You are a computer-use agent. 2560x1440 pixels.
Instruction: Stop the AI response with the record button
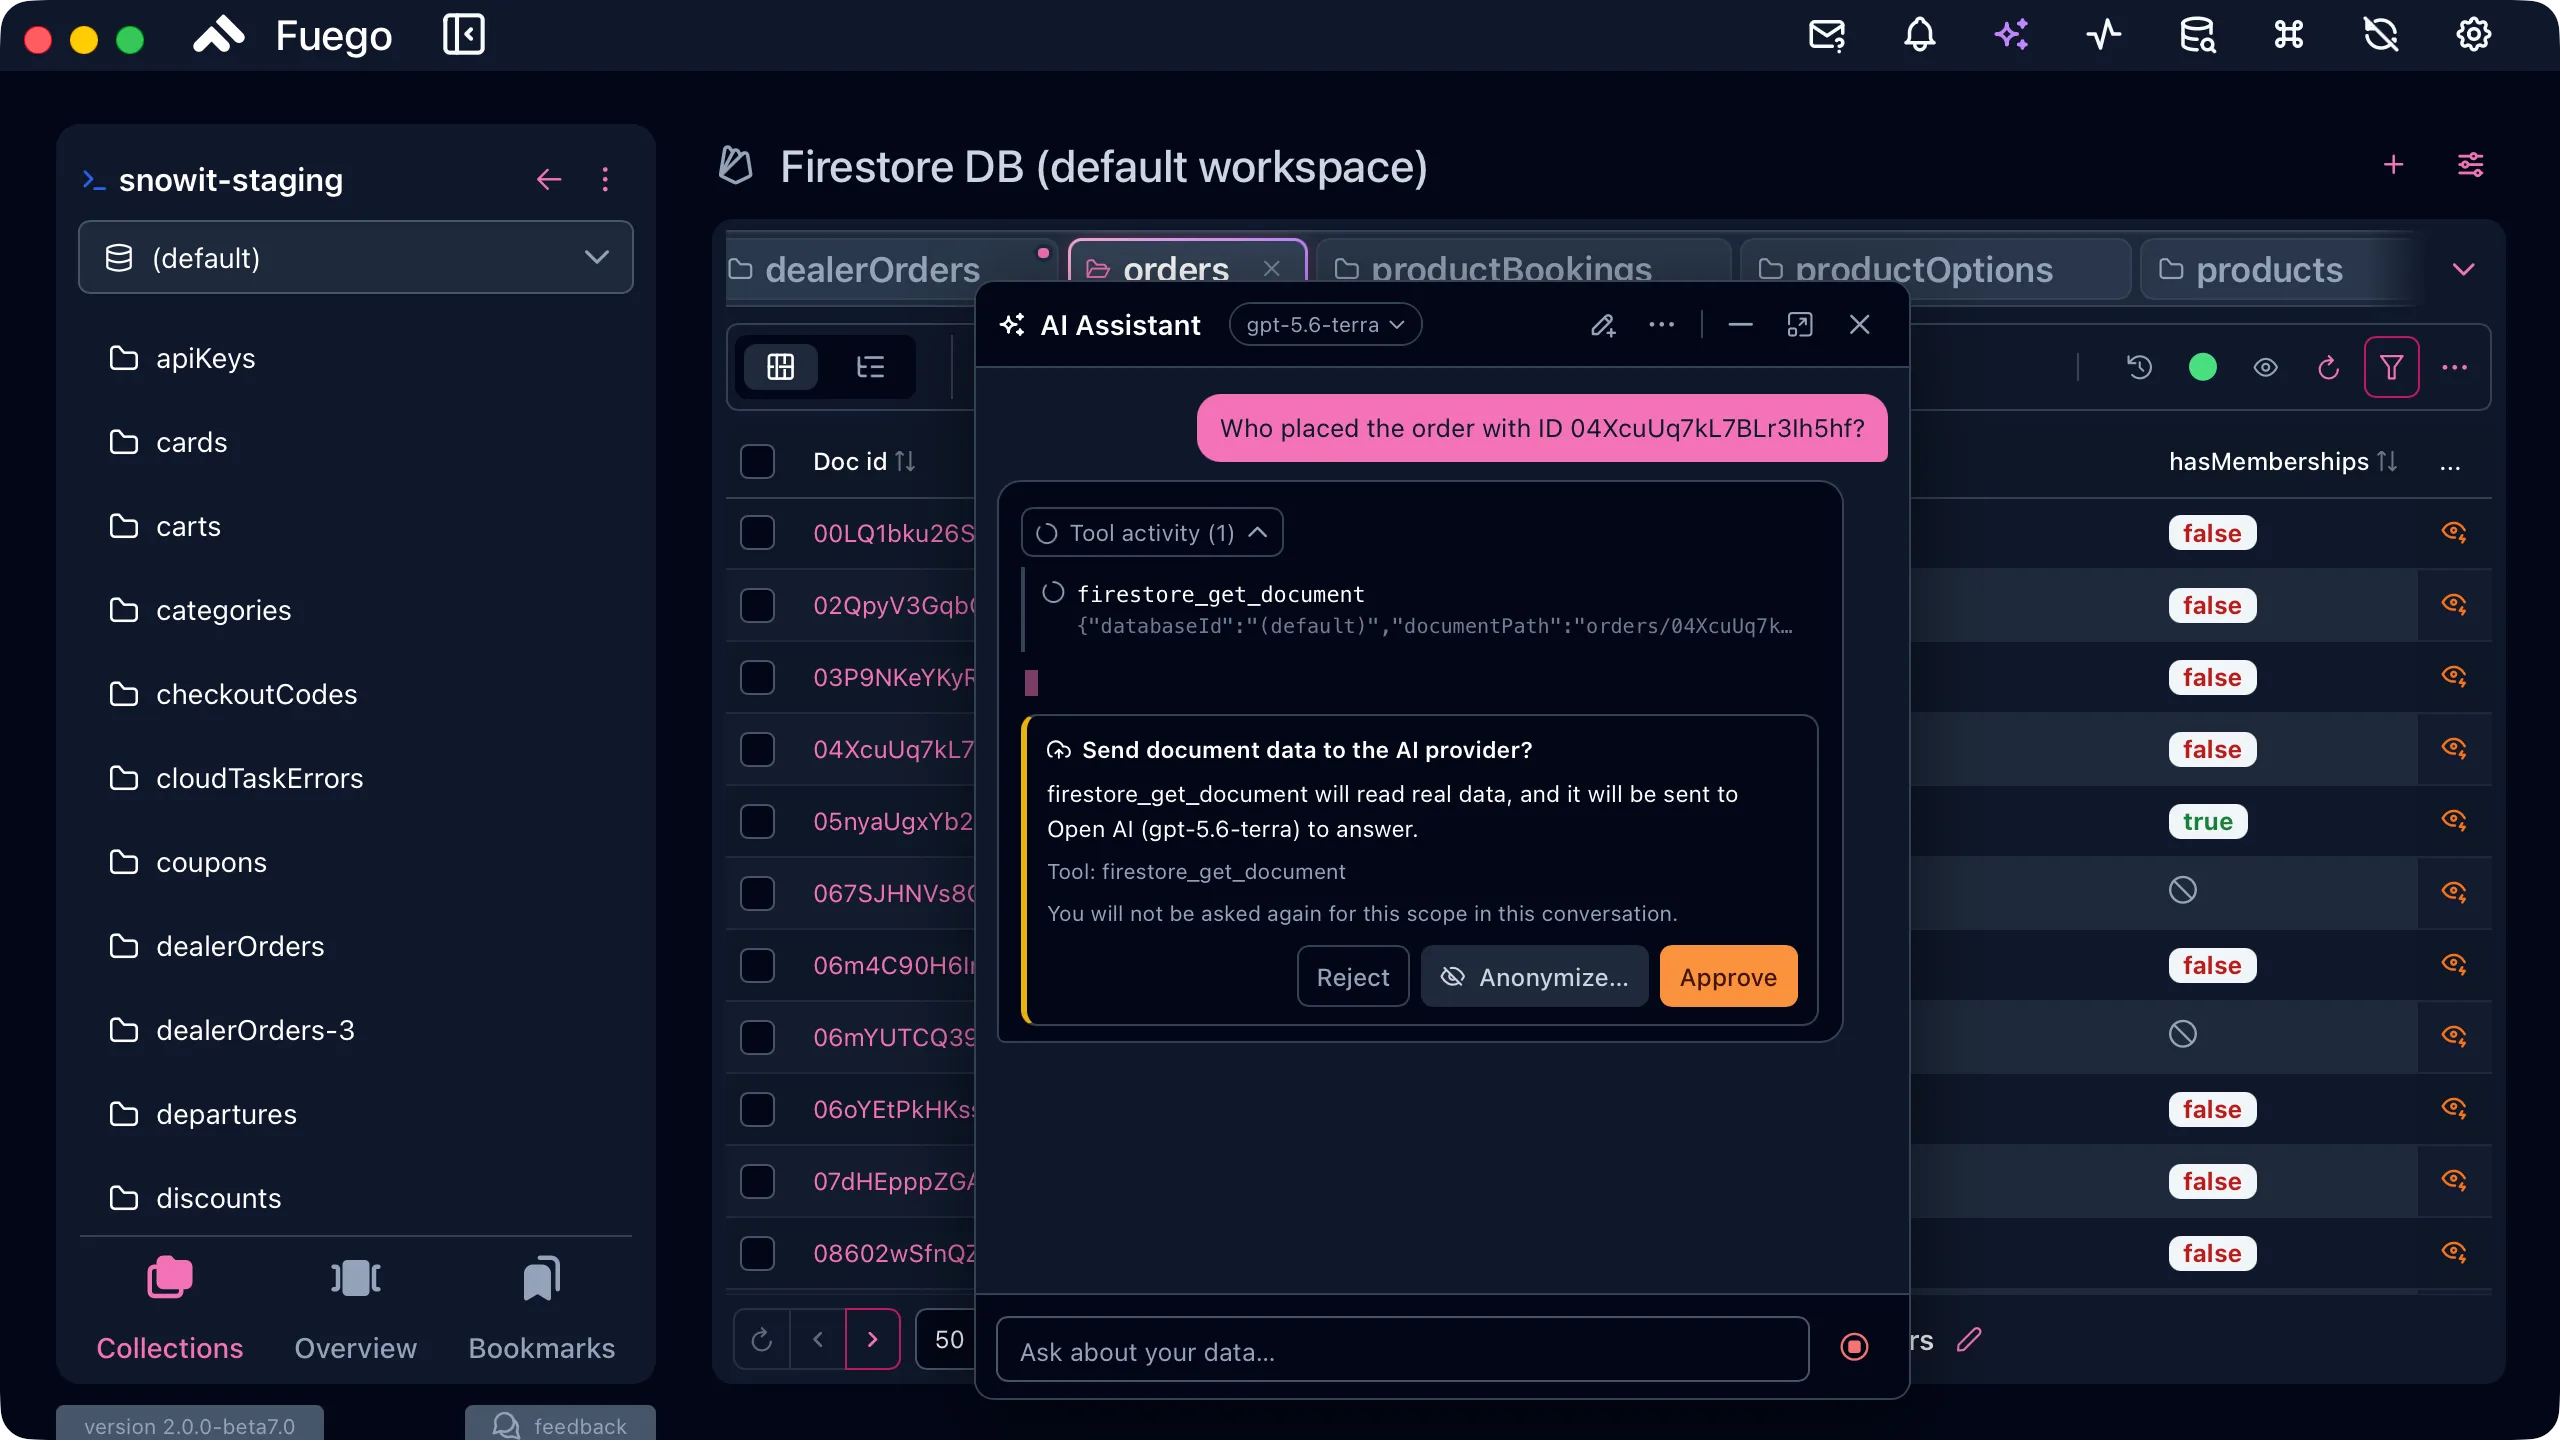pos(1855,1347)
